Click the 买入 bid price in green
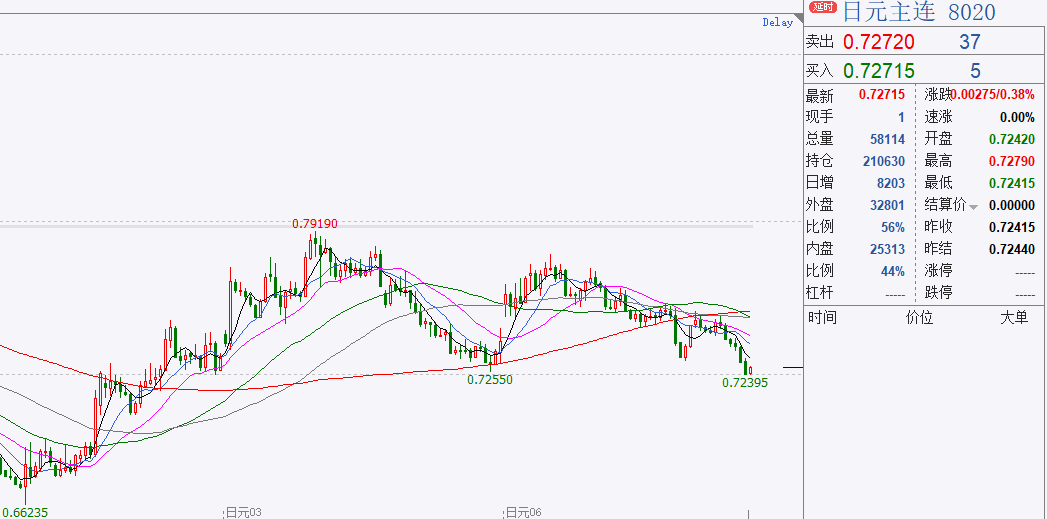The width and height of the screenshot is (1047, 519). tap(878, 71)
